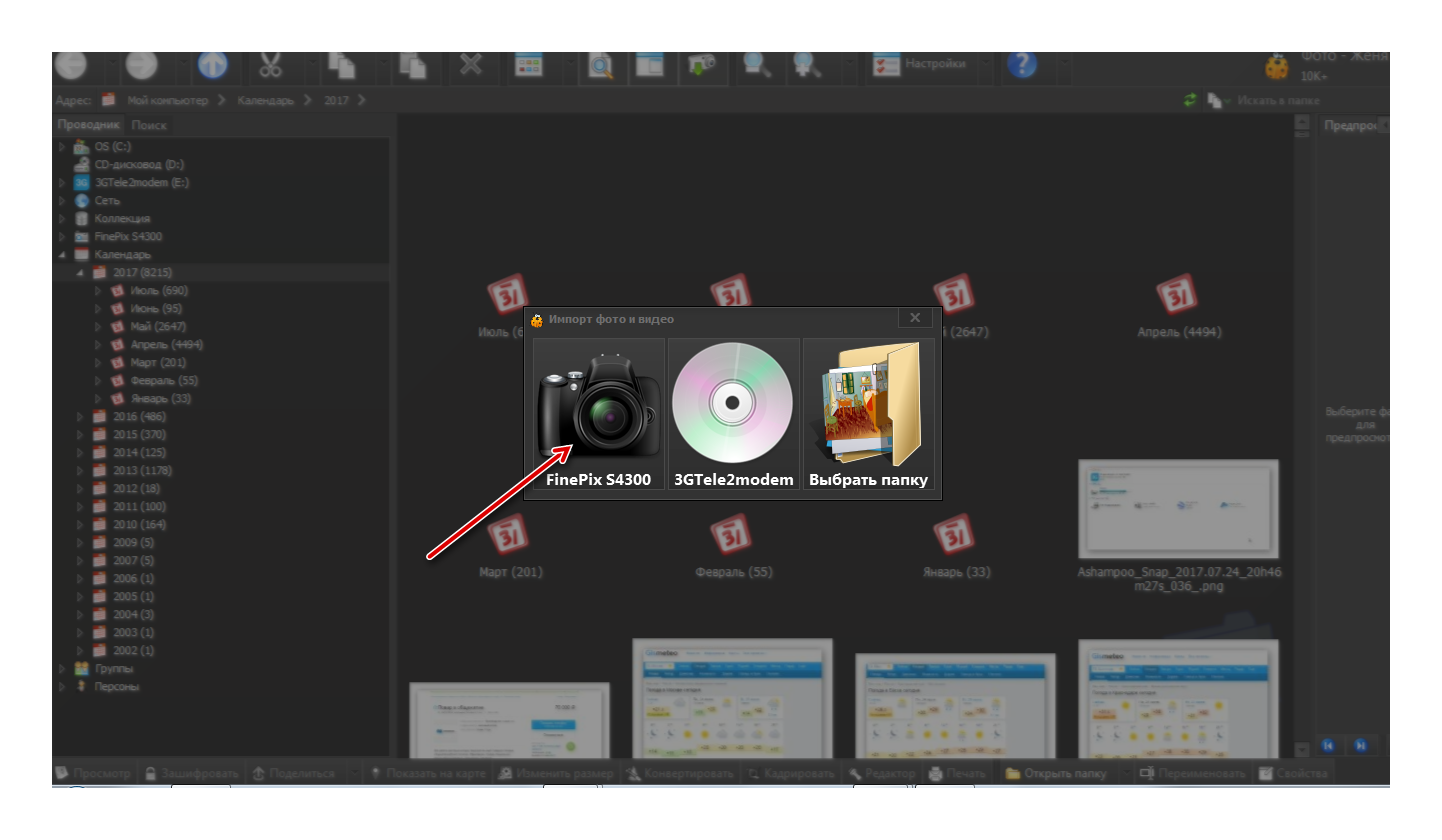Viewport: 1442px width, 840px height.
Task: Go back with the left arrow toolbar button
Action: click(70, 65)
